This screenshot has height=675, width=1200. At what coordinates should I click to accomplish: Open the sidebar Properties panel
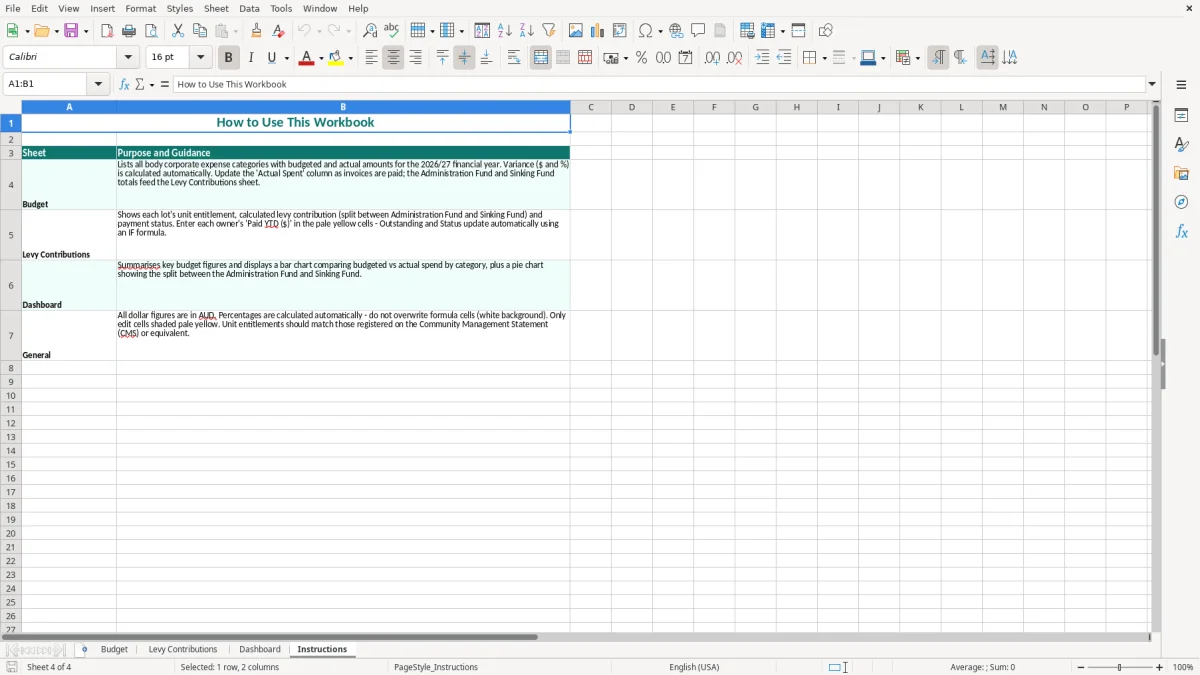[1181, 116]
